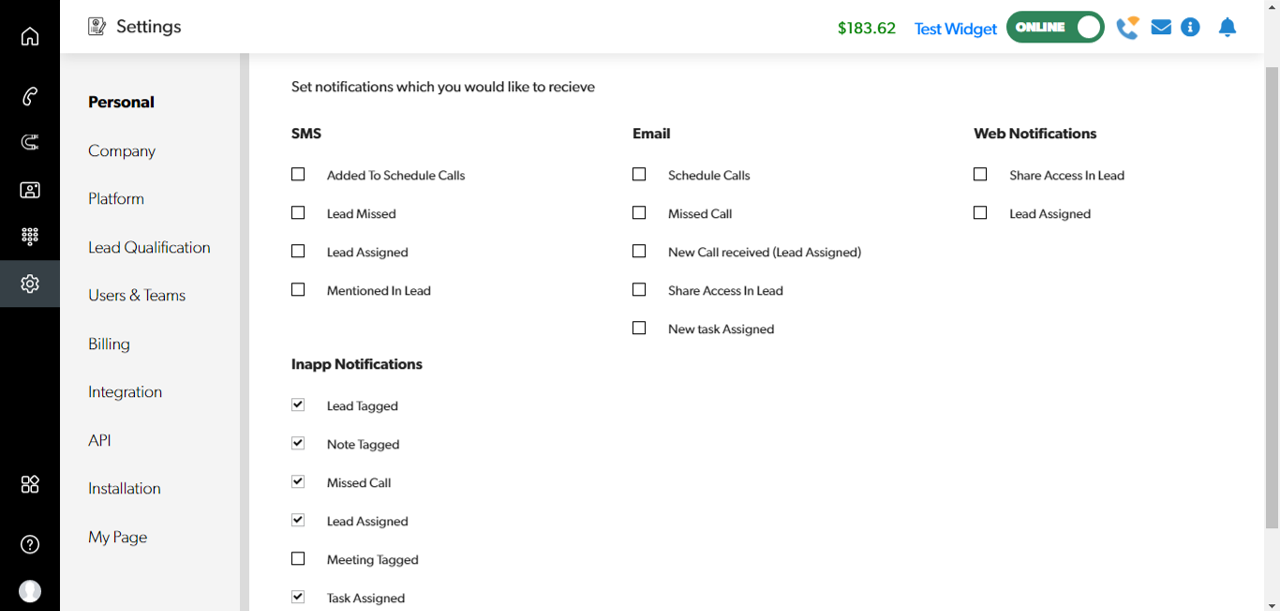Uncheck Inapp Note Tagged notification
1280x611 pixels.
tap(298, 443)
